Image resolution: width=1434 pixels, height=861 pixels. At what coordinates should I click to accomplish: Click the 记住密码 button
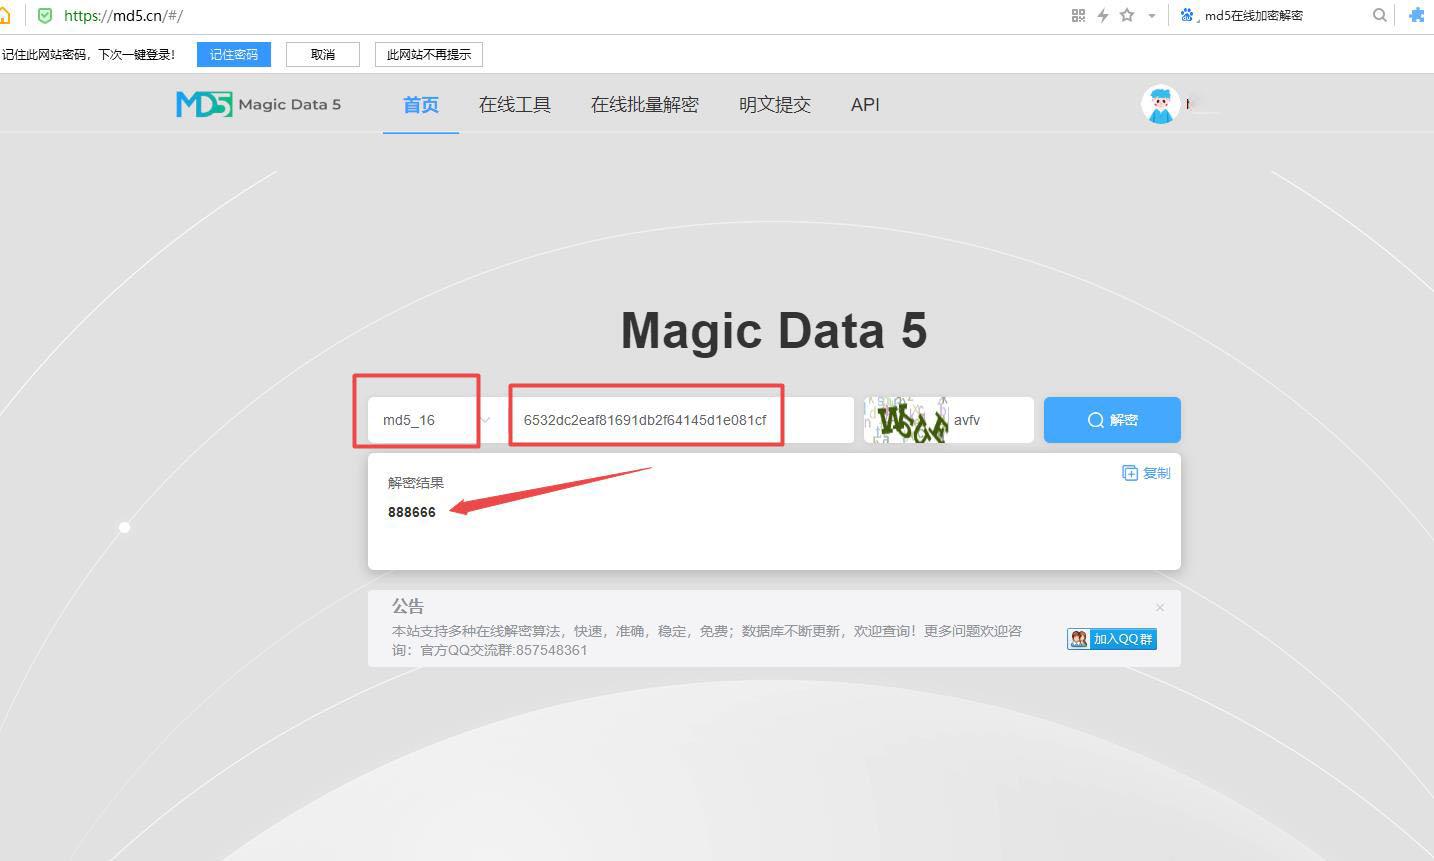[234, 54]
